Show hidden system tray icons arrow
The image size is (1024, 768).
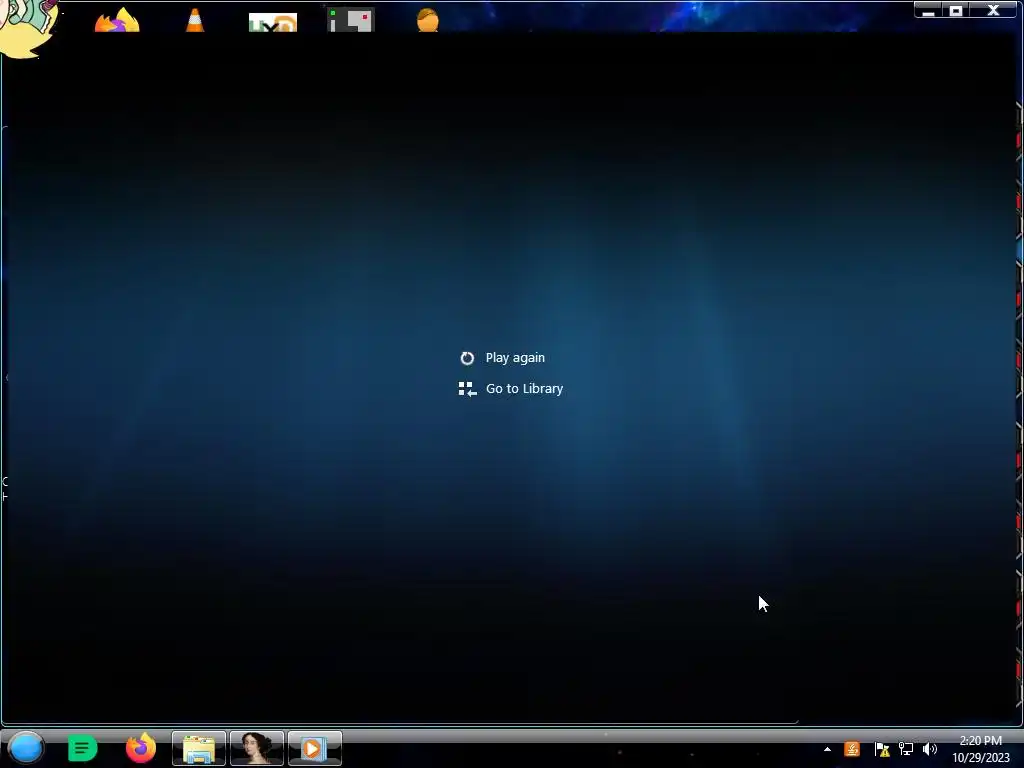[827, 749]
